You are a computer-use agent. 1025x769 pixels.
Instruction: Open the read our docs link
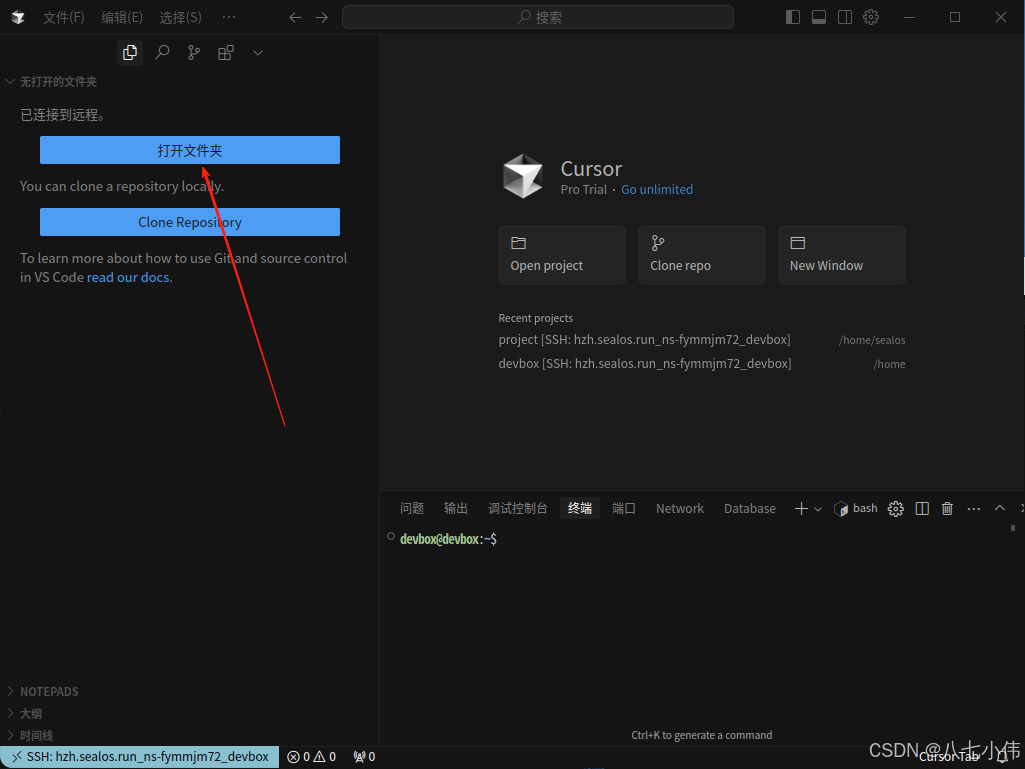(128, 277)
